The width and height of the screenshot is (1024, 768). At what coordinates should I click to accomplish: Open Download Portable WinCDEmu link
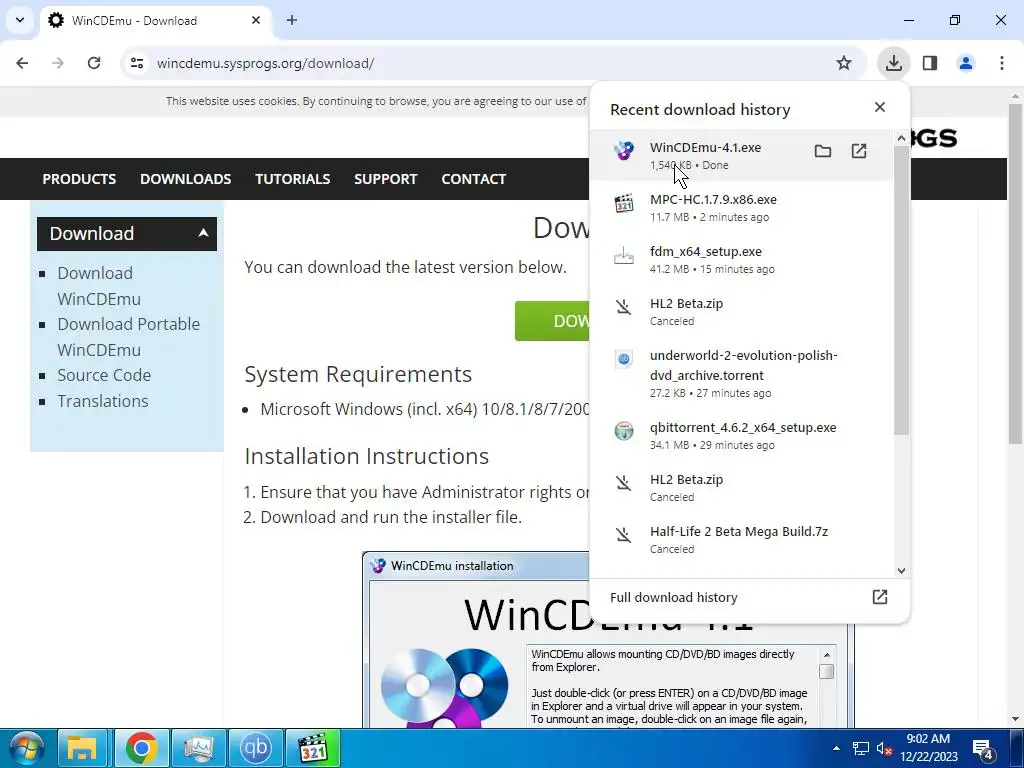click(x=129, y=337)
